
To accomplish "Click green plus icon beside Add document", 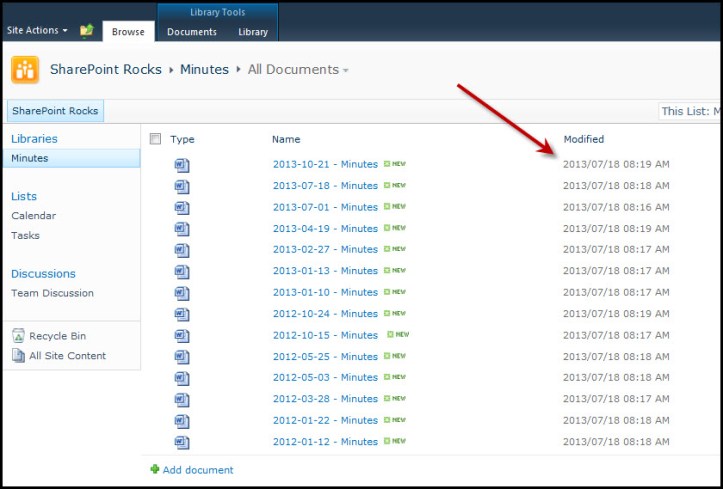I will (154, 469).
